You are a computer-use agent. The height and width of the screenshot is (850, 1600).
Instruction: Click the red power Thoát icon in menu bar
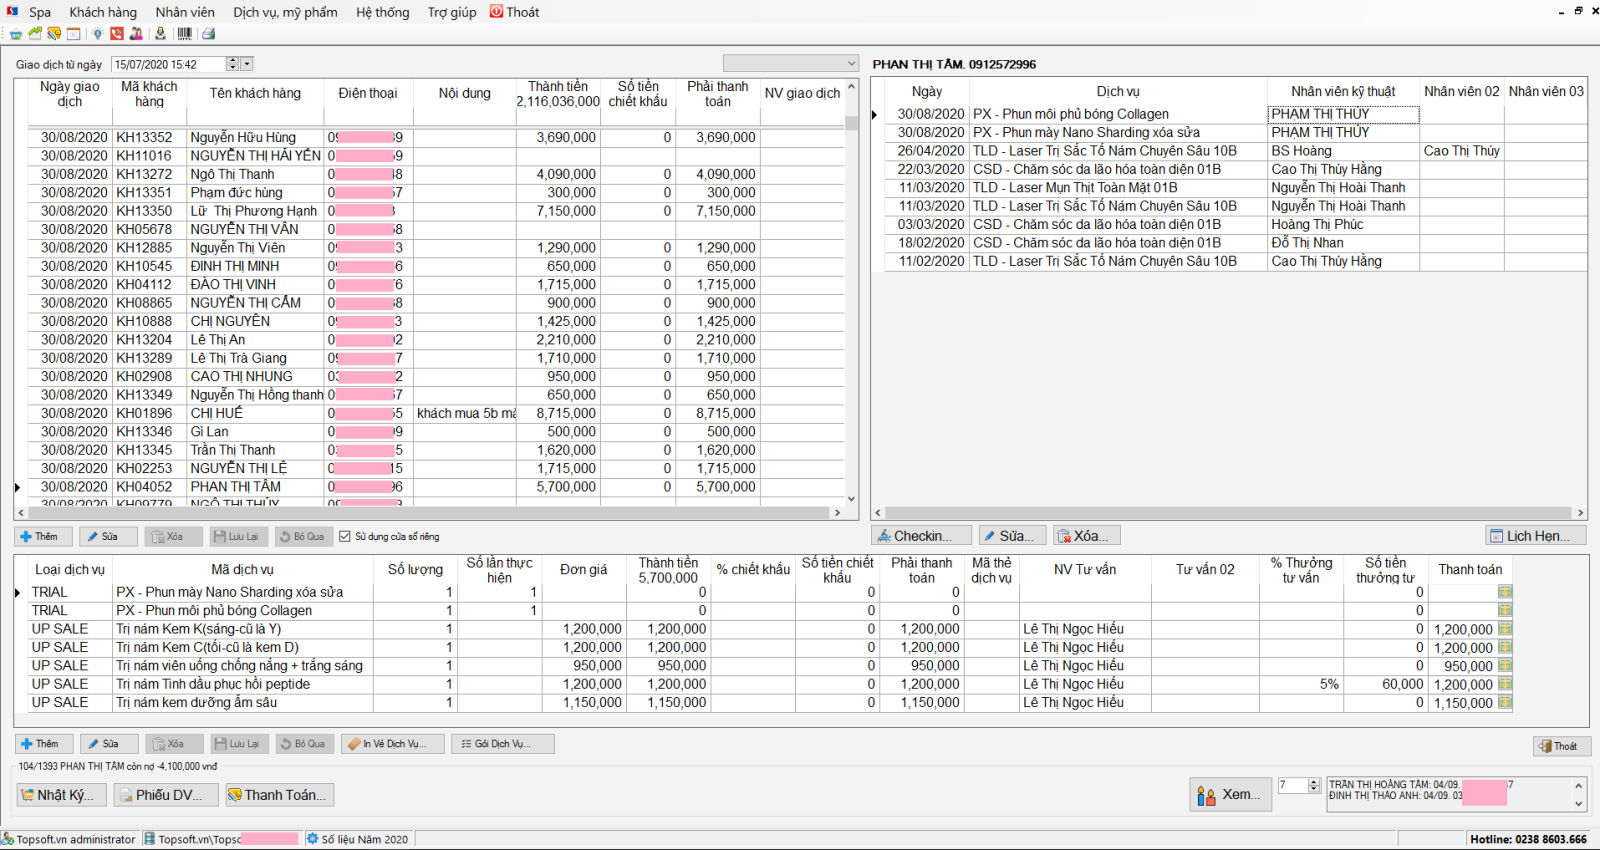[496, 12]
